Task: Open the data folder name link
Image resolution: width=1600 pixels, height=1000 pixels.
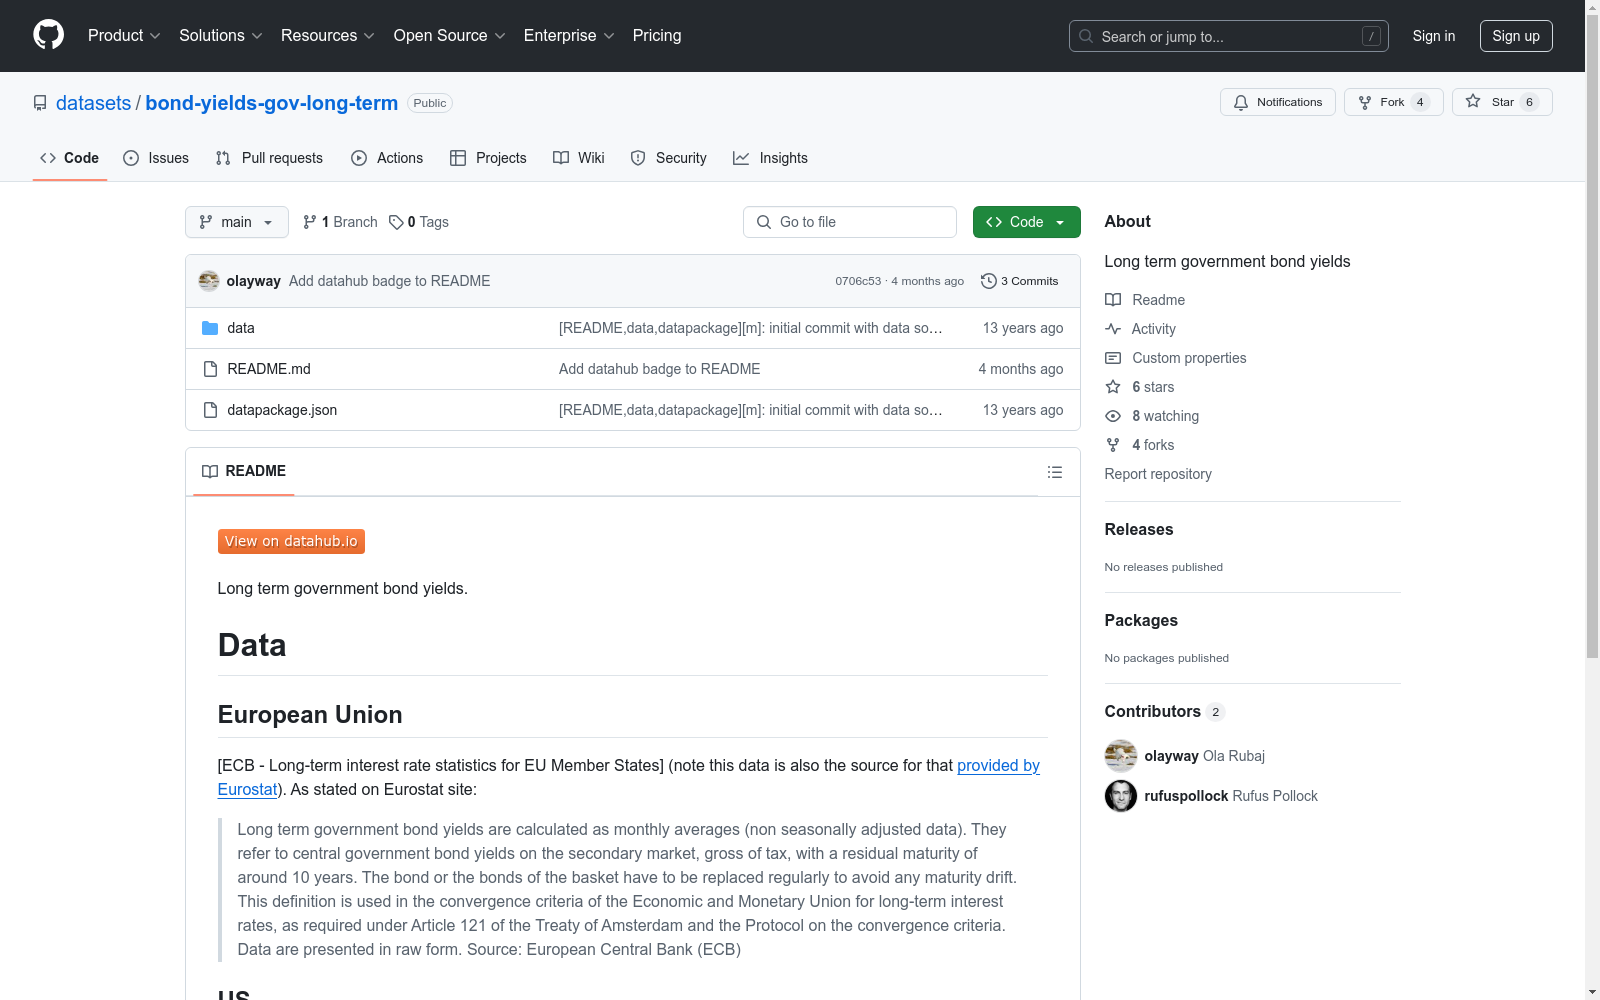Action: [x=241, y=328]
